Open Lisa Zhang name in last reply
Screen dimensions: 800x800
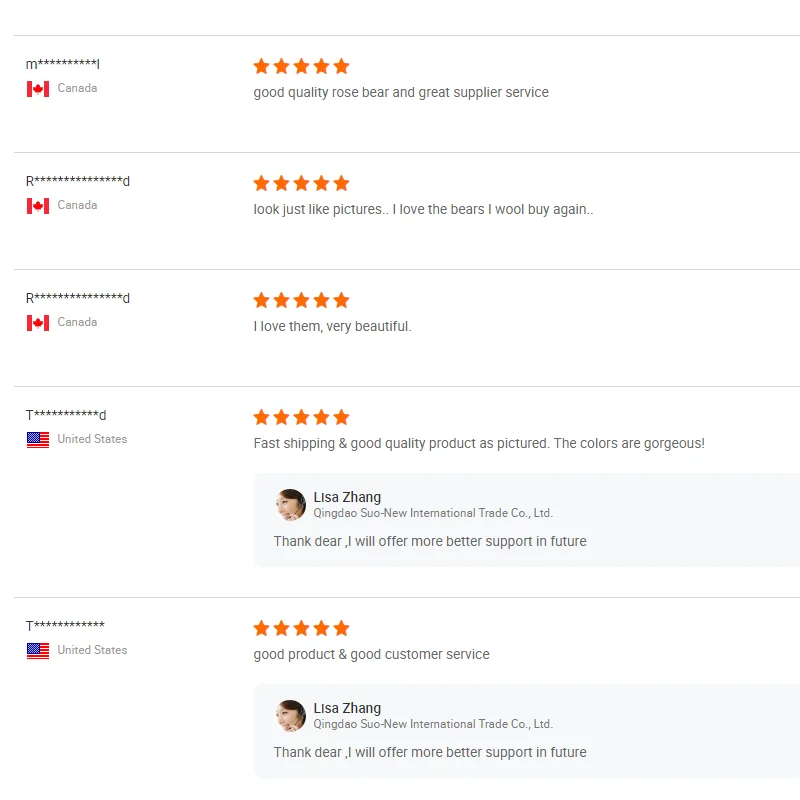[x=347, y=708]
